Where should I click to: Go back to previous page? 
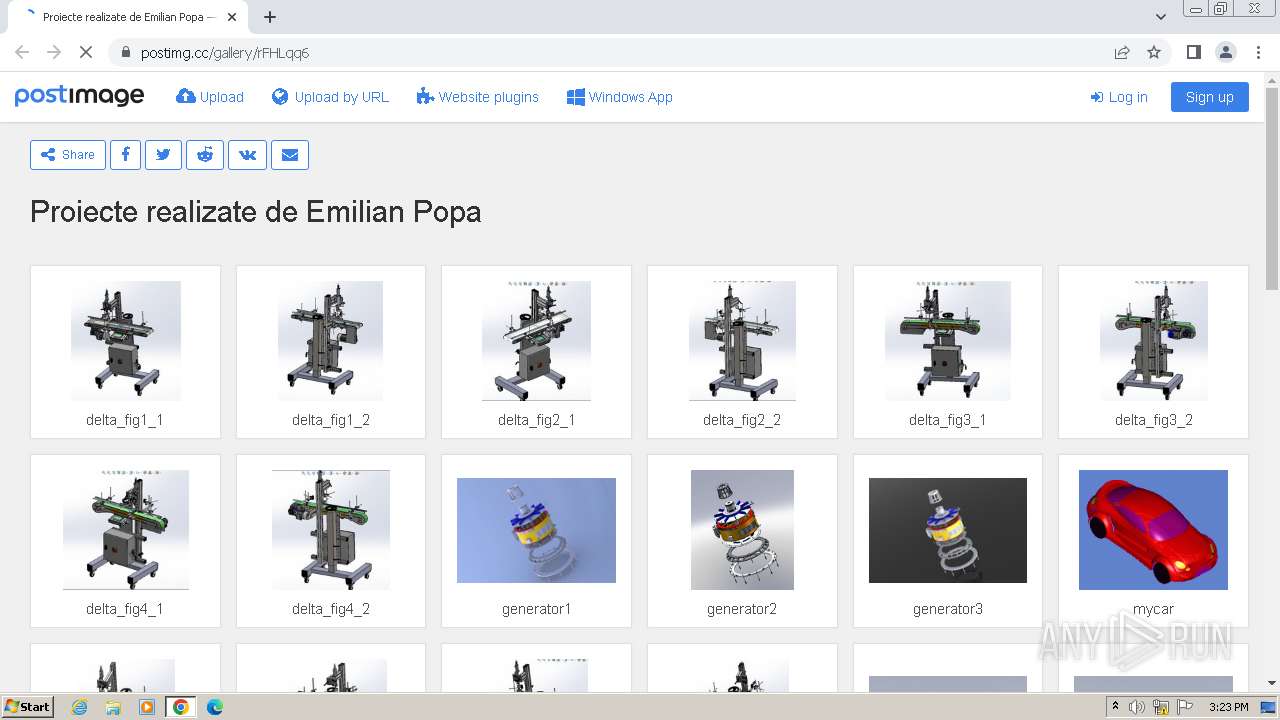22,52
